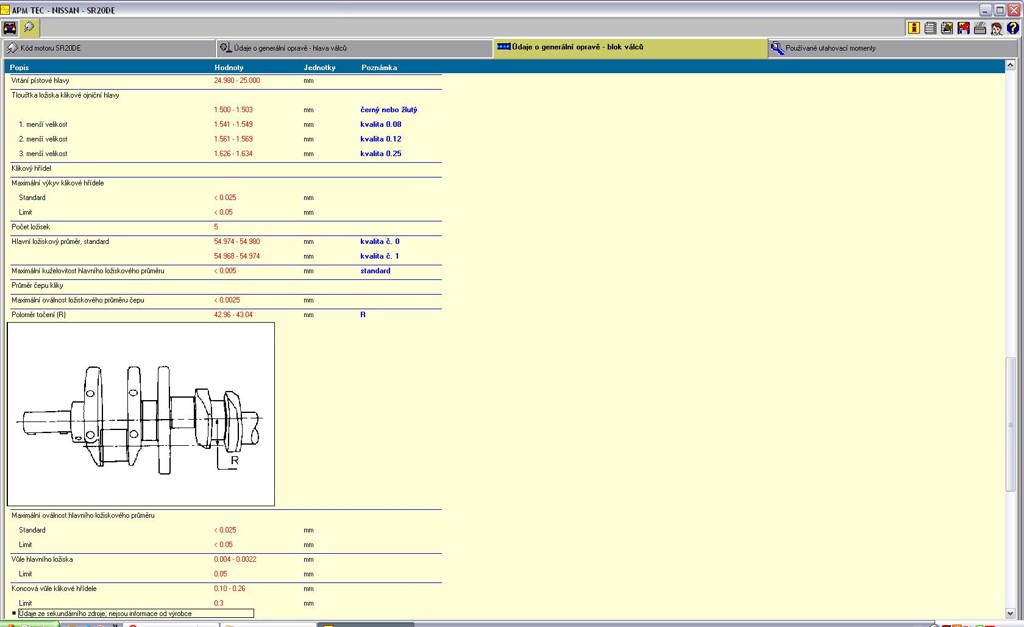The image size is (1024, 627).
Task: Open the hlava válců overhaul data tab
Action: [353, 48]
